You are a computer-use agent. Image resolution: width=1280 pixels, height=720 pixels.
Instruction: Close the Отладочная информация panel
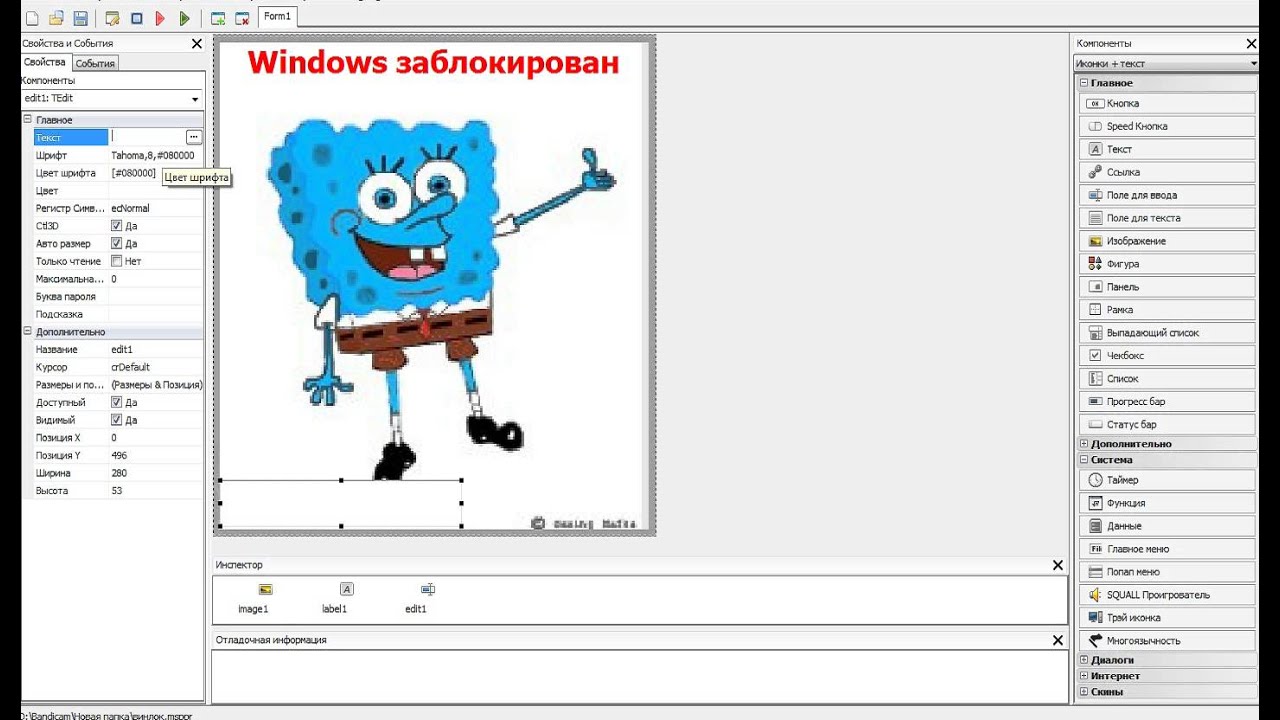pyautogui.click(x=1058, y=640)
